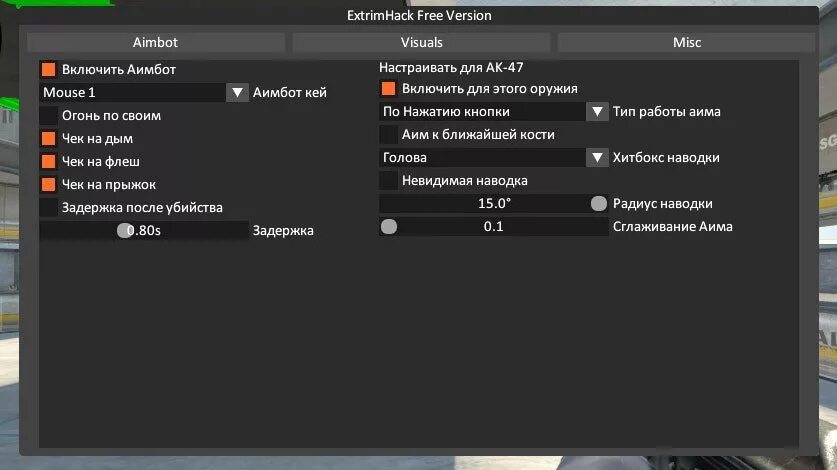Screen dimensions: 837x470
Task: Enable Задержка после убийства checkbox
Action: point(49,207)
